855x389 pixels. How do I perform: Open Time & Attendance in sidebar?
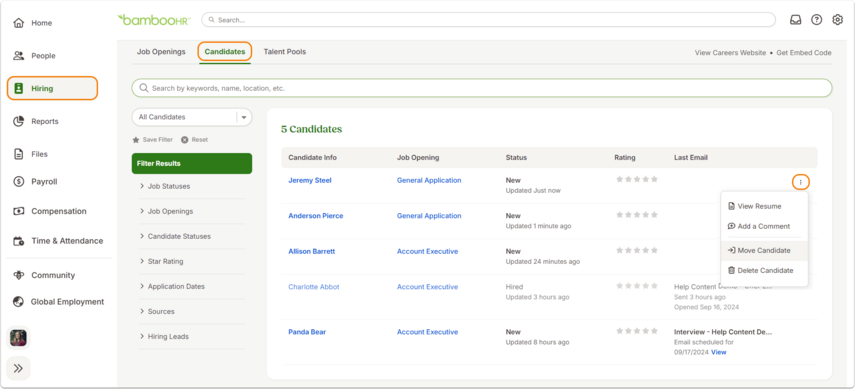click(57, 241)
